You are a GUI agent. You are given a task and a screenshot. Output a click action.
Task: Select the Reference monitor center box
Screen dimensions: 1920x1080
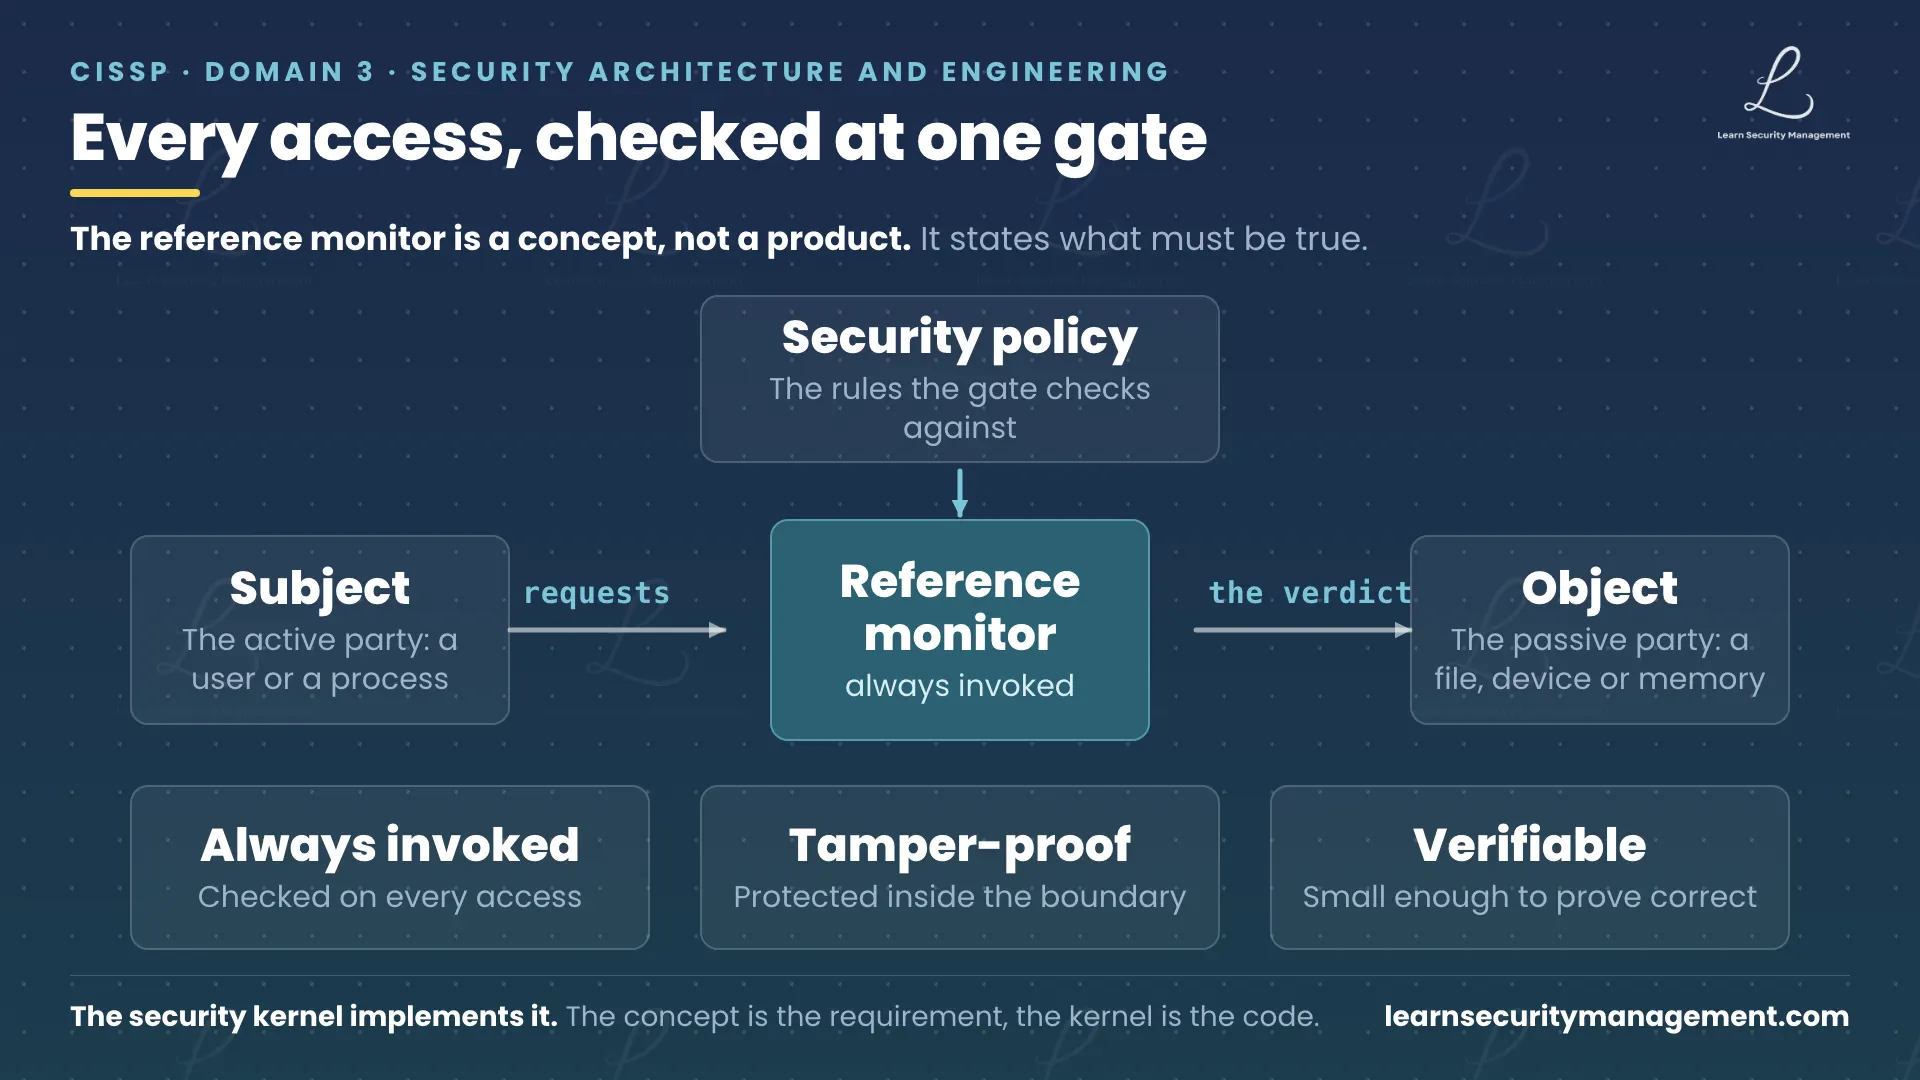[x=960, y=630]
